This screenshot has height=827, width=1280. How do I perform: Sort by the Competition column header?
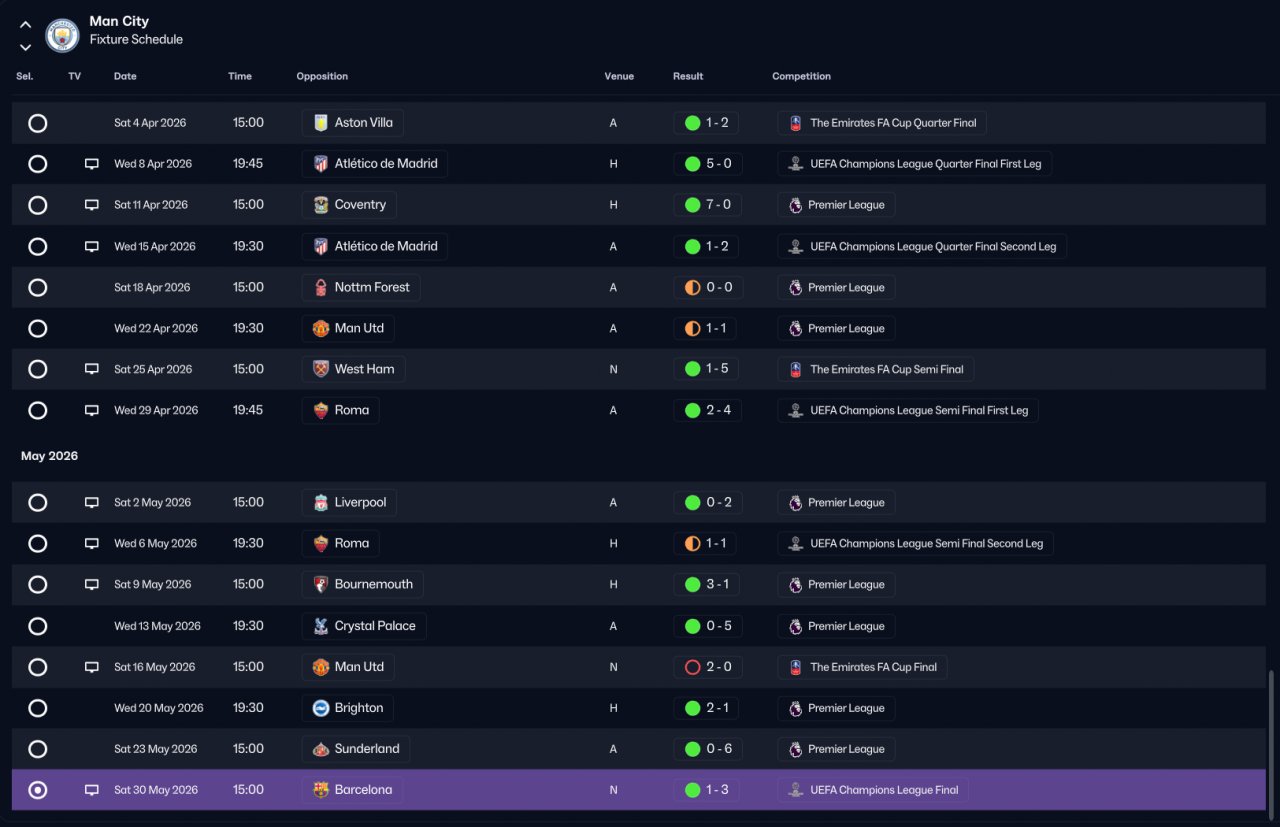[x=801, y=76]
